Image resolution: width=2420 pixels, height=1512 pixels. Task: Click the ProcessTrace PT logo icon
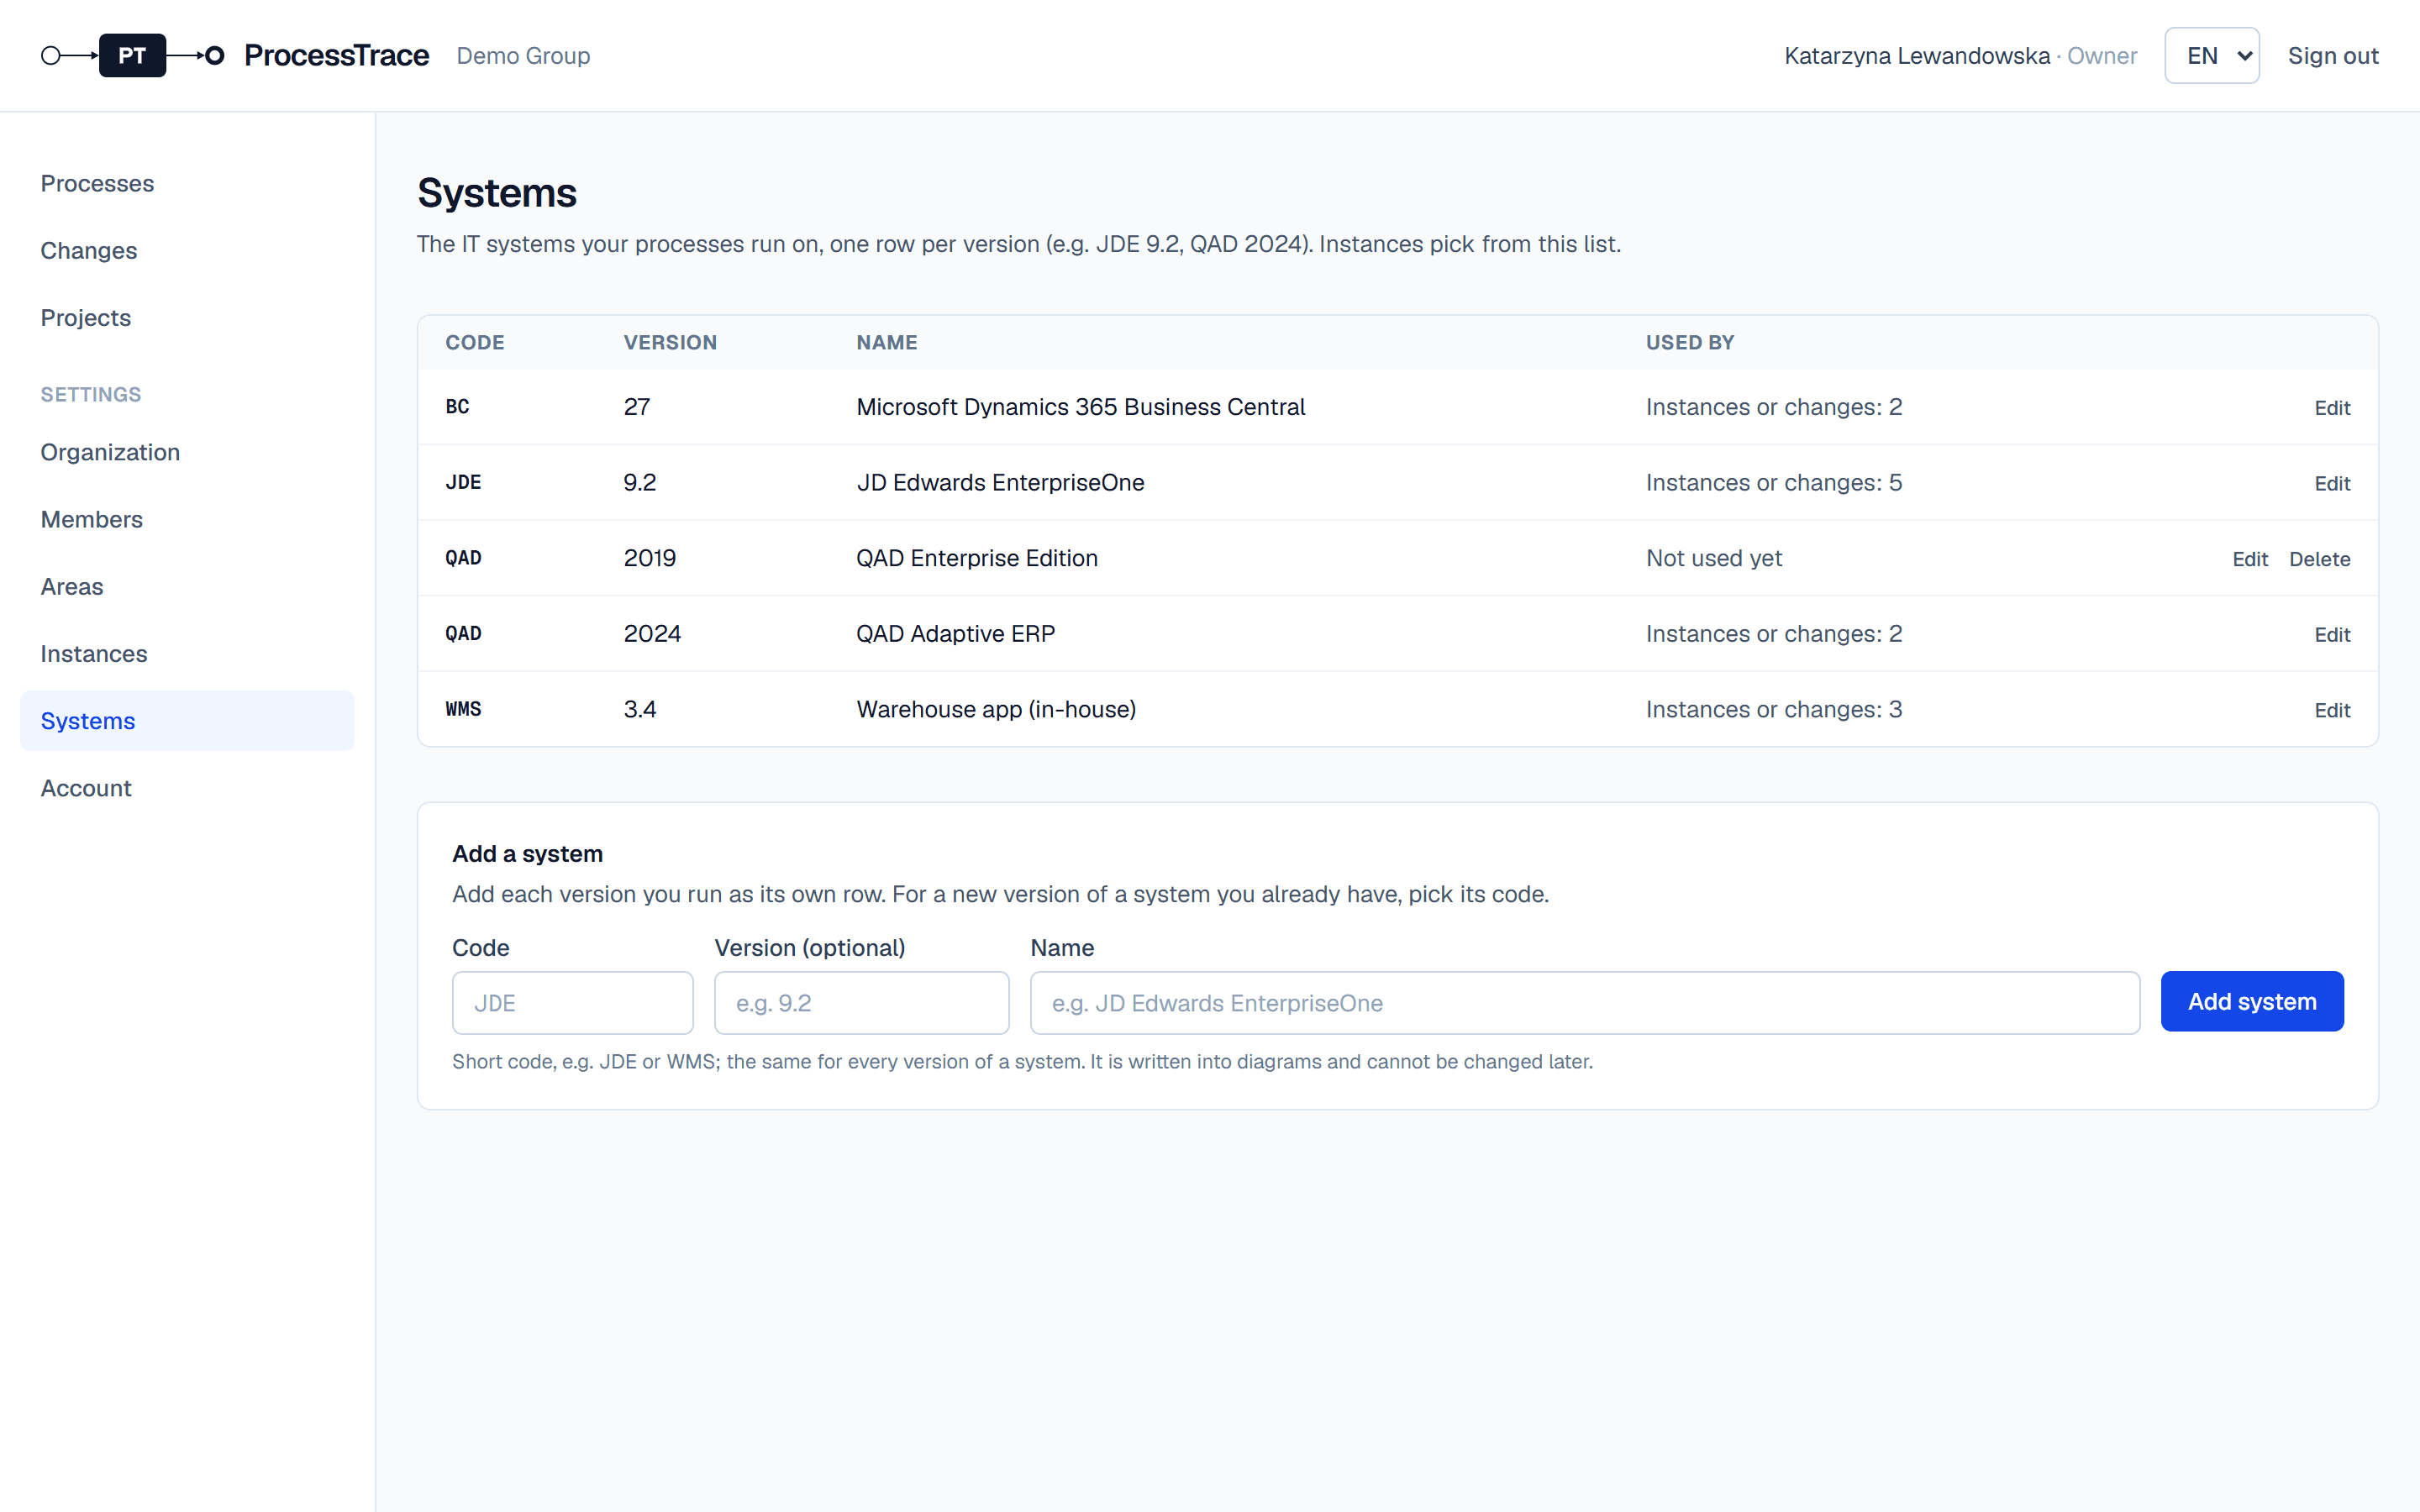click(132, 55)
